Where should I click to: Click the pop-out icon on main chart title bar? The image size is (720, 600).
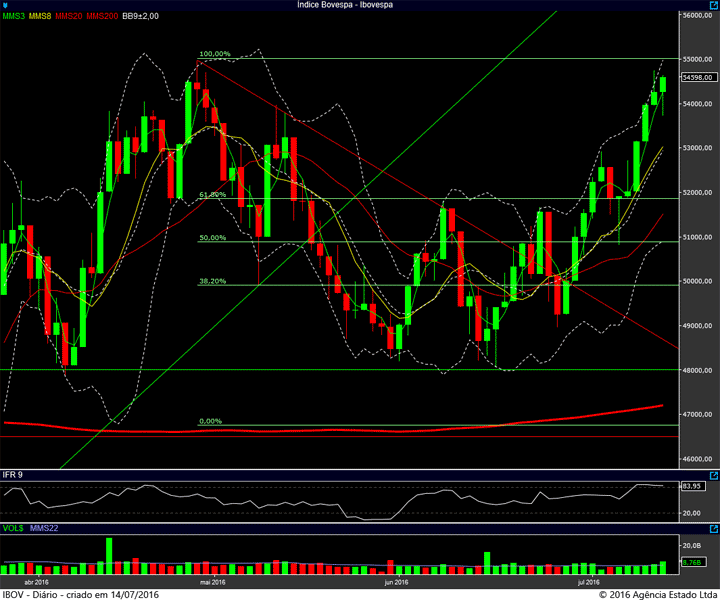(x=714, y=5)
